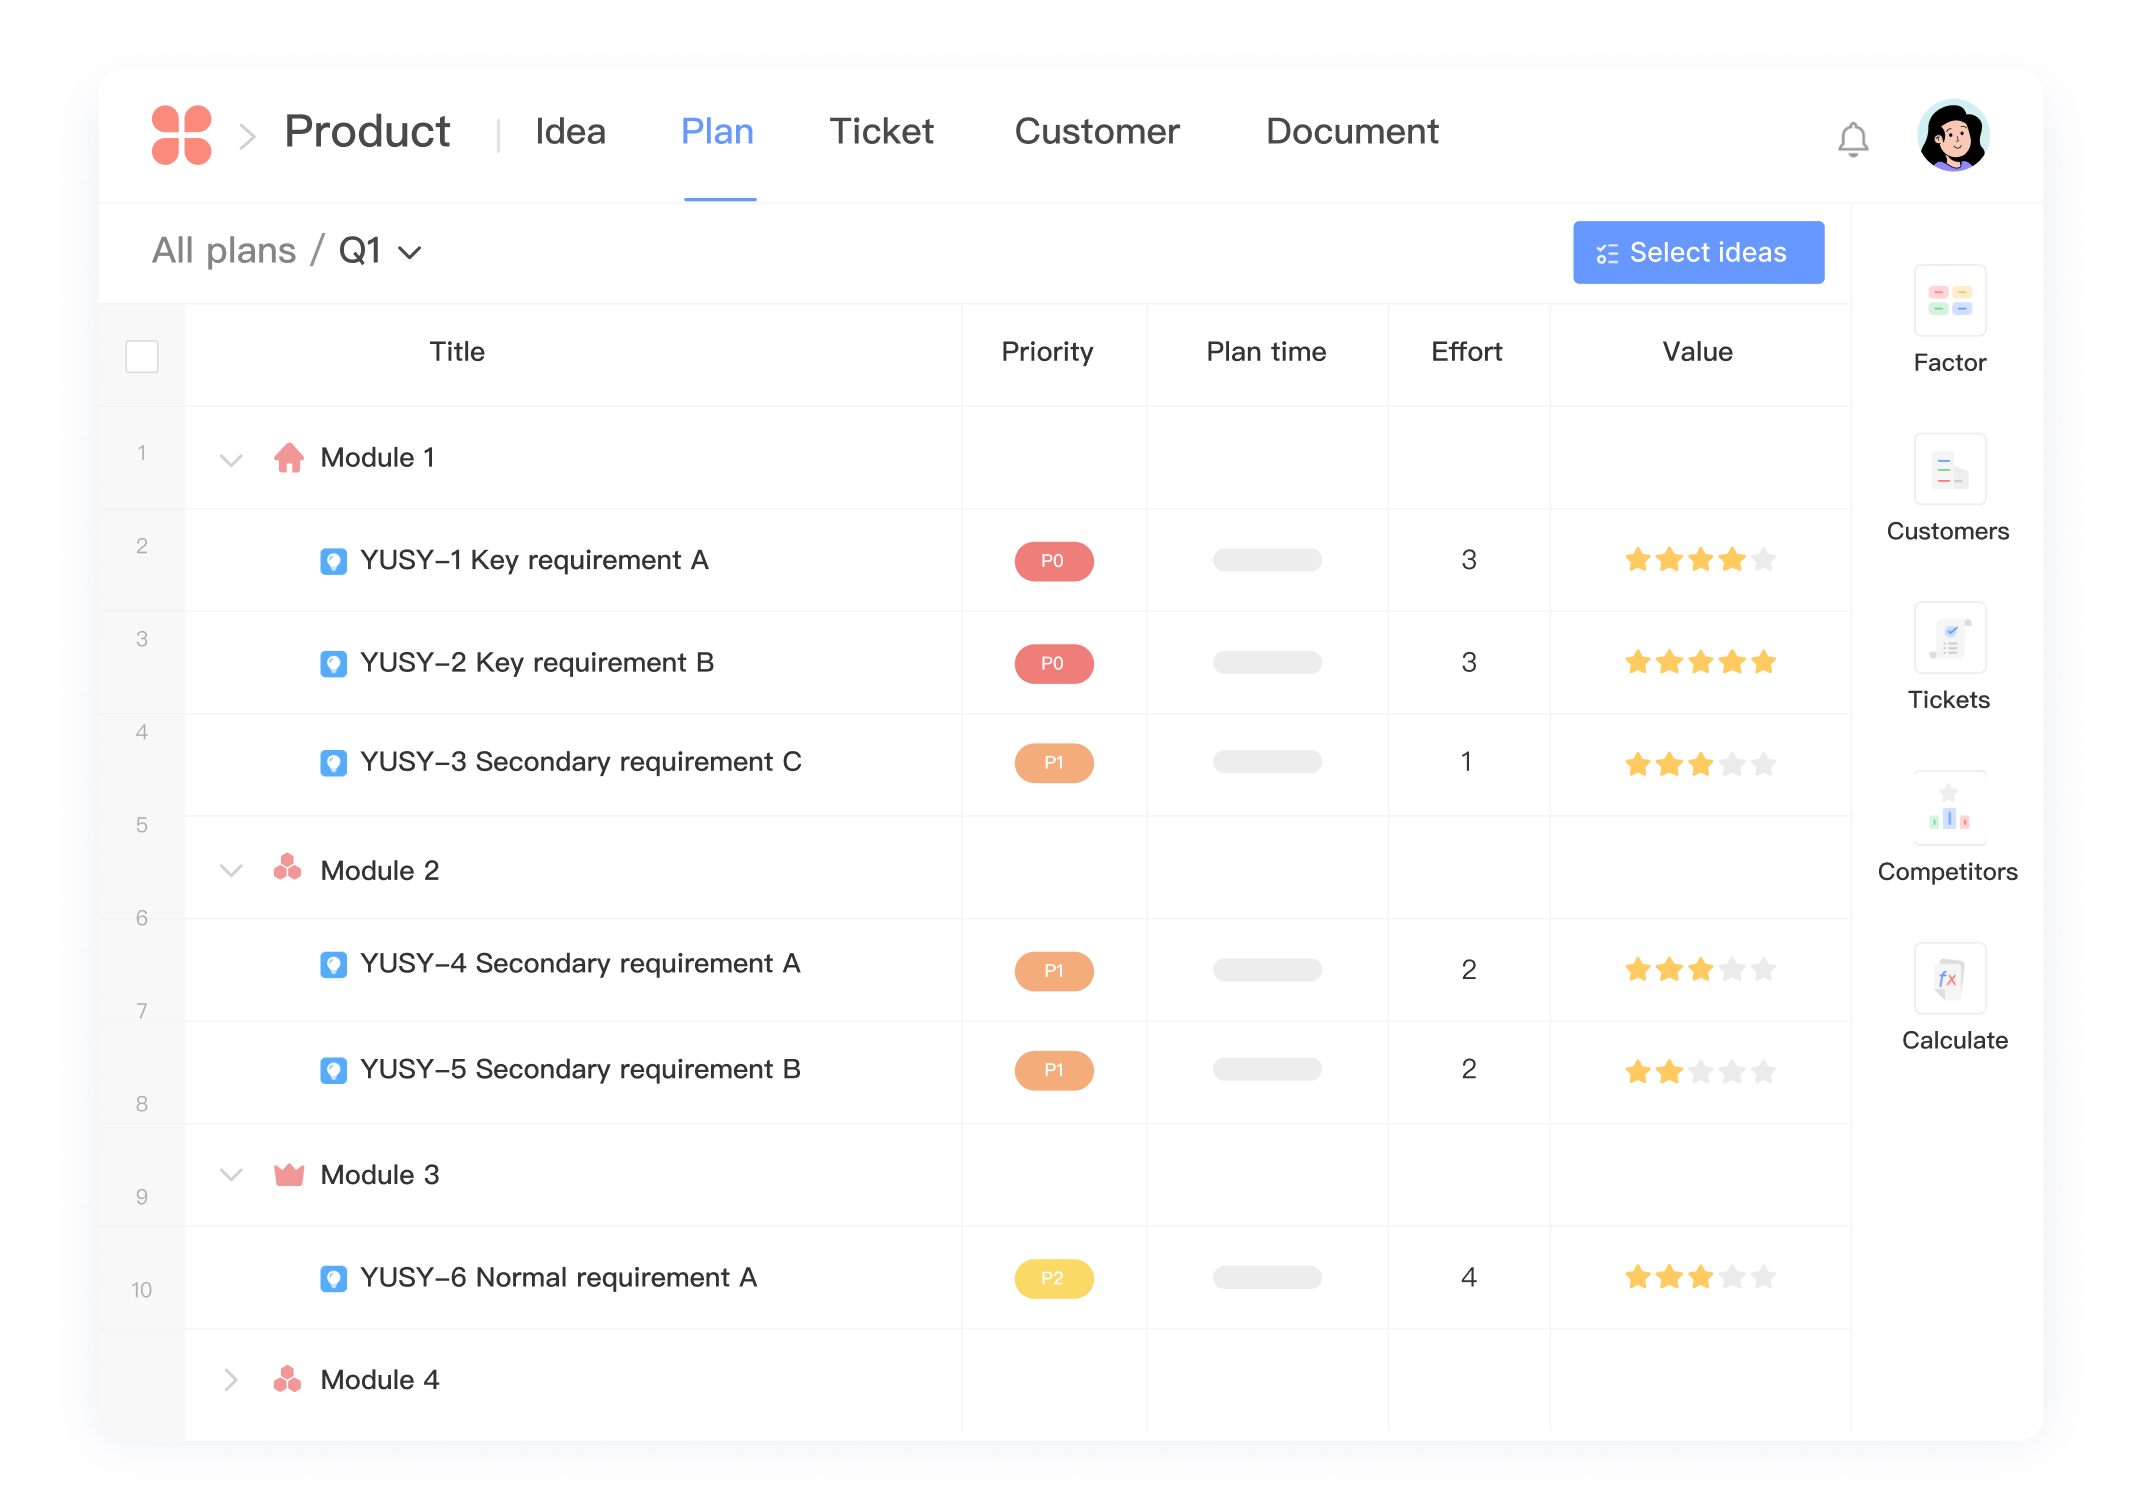Click the notification bell
The image size is (2142, 1503).
(x=1853, y=137)
